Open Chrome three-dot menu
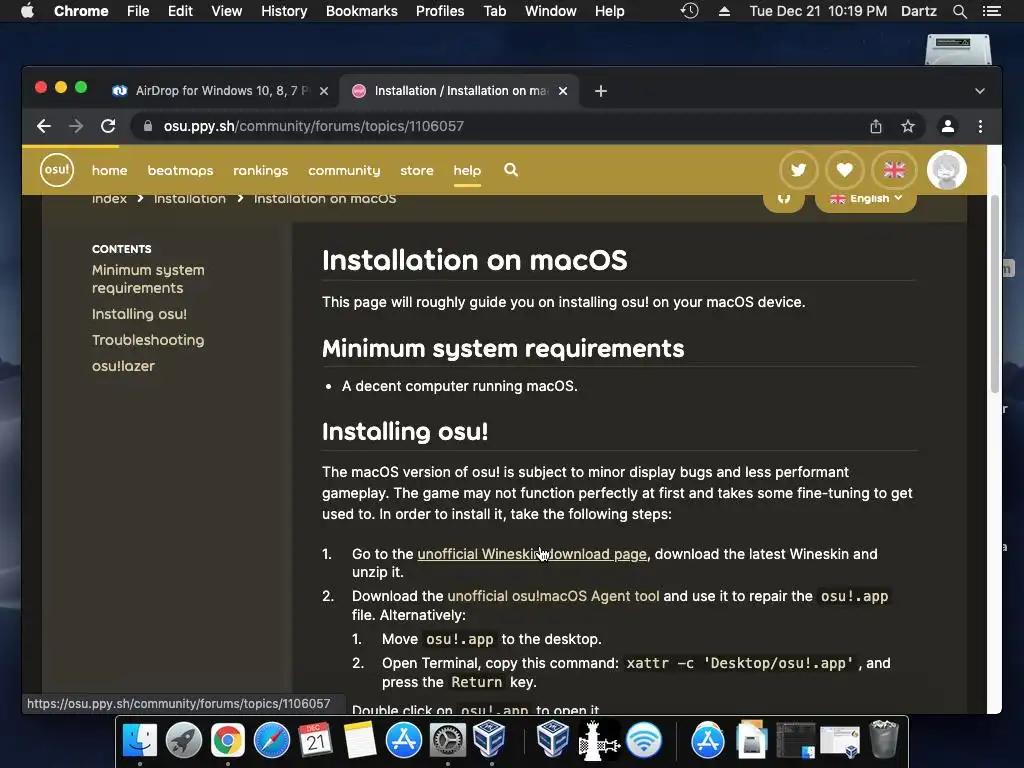The width and height of the screenshot is (1024, 768). tap(980, 126)
